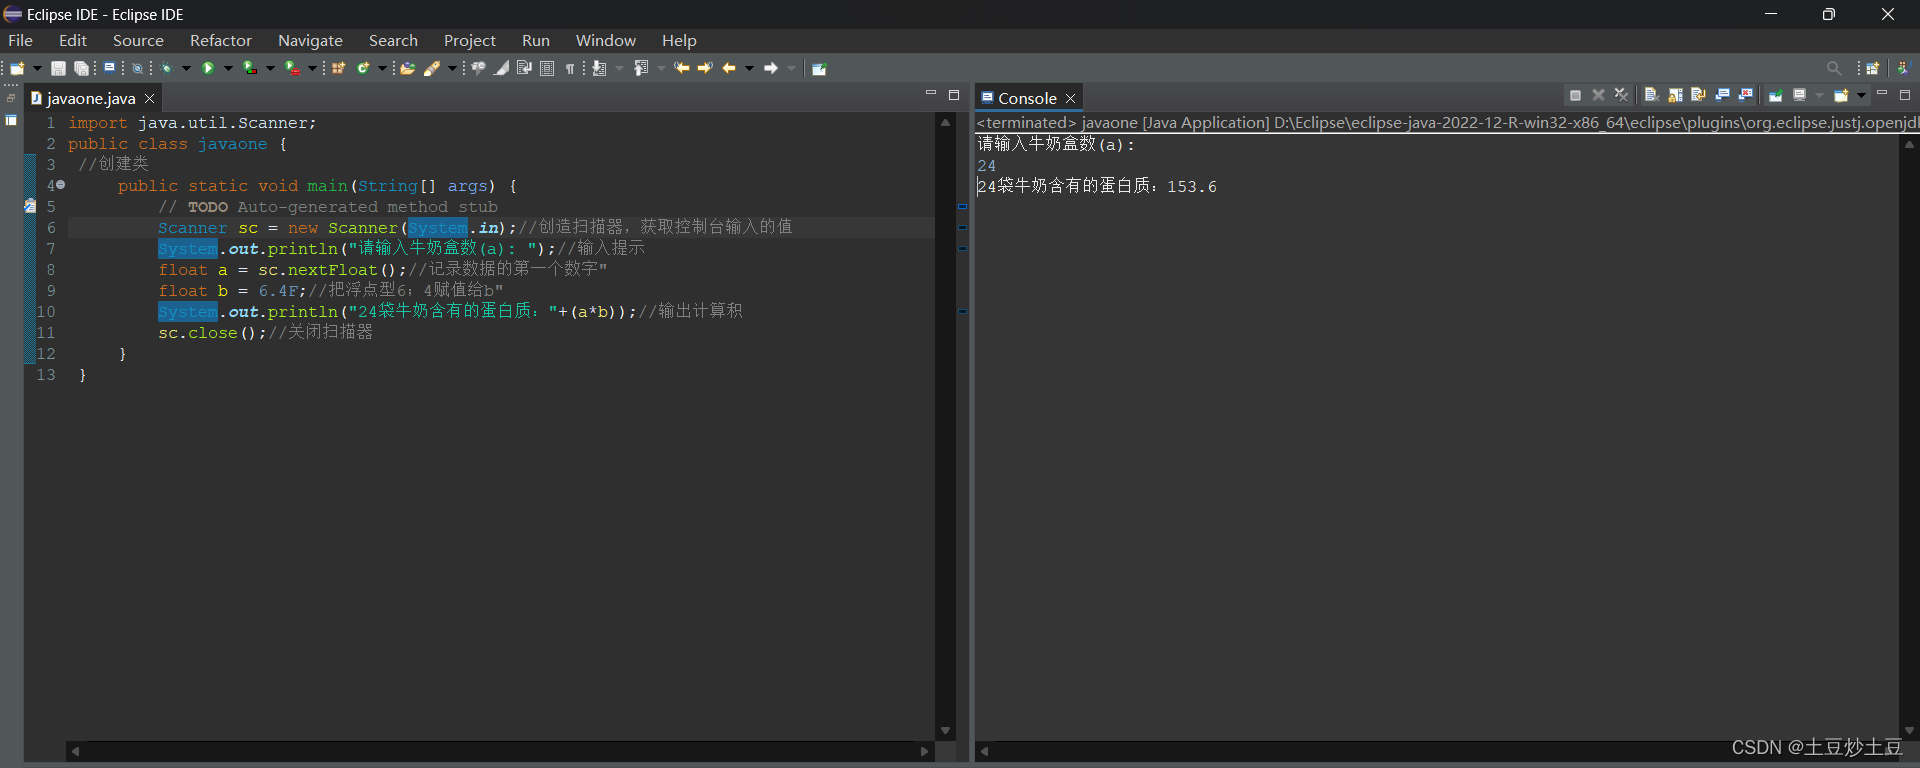Screen dimensions: 1920x768
Task: Remove All Terminated Launches in Console
Action: (1622, 95)
